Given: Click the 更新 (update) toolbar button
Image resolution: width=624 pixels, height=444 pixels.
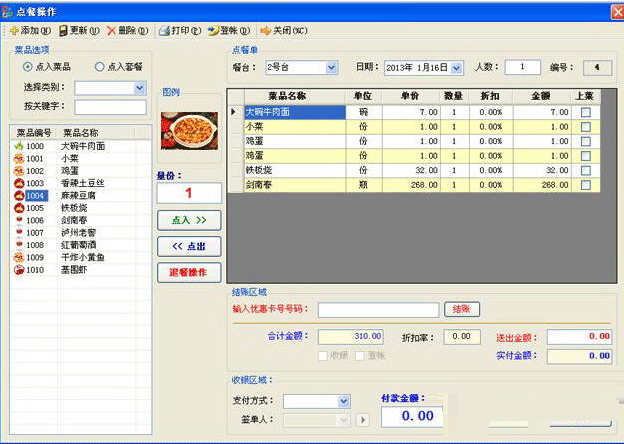Looking at the screenshot, I should pos(79,31).
